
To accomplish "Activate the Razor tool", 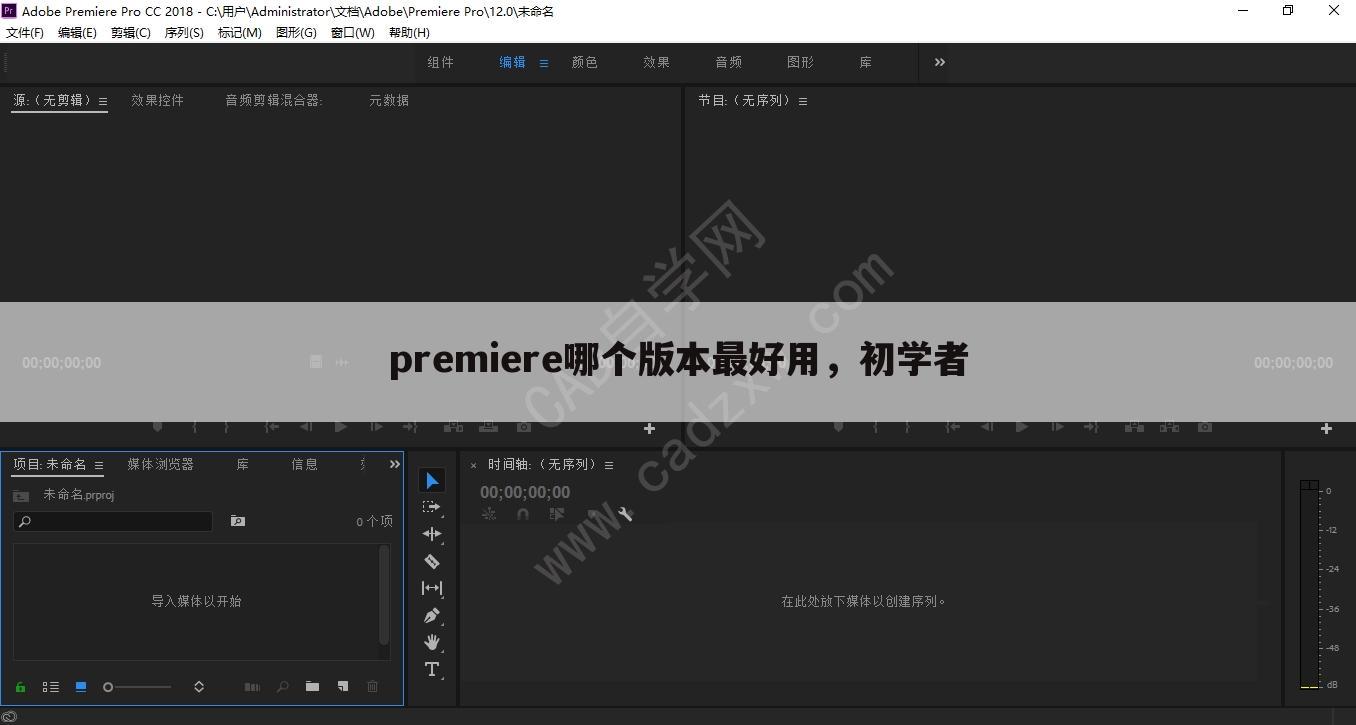I will pyautogui.click(x=432, y=561).
